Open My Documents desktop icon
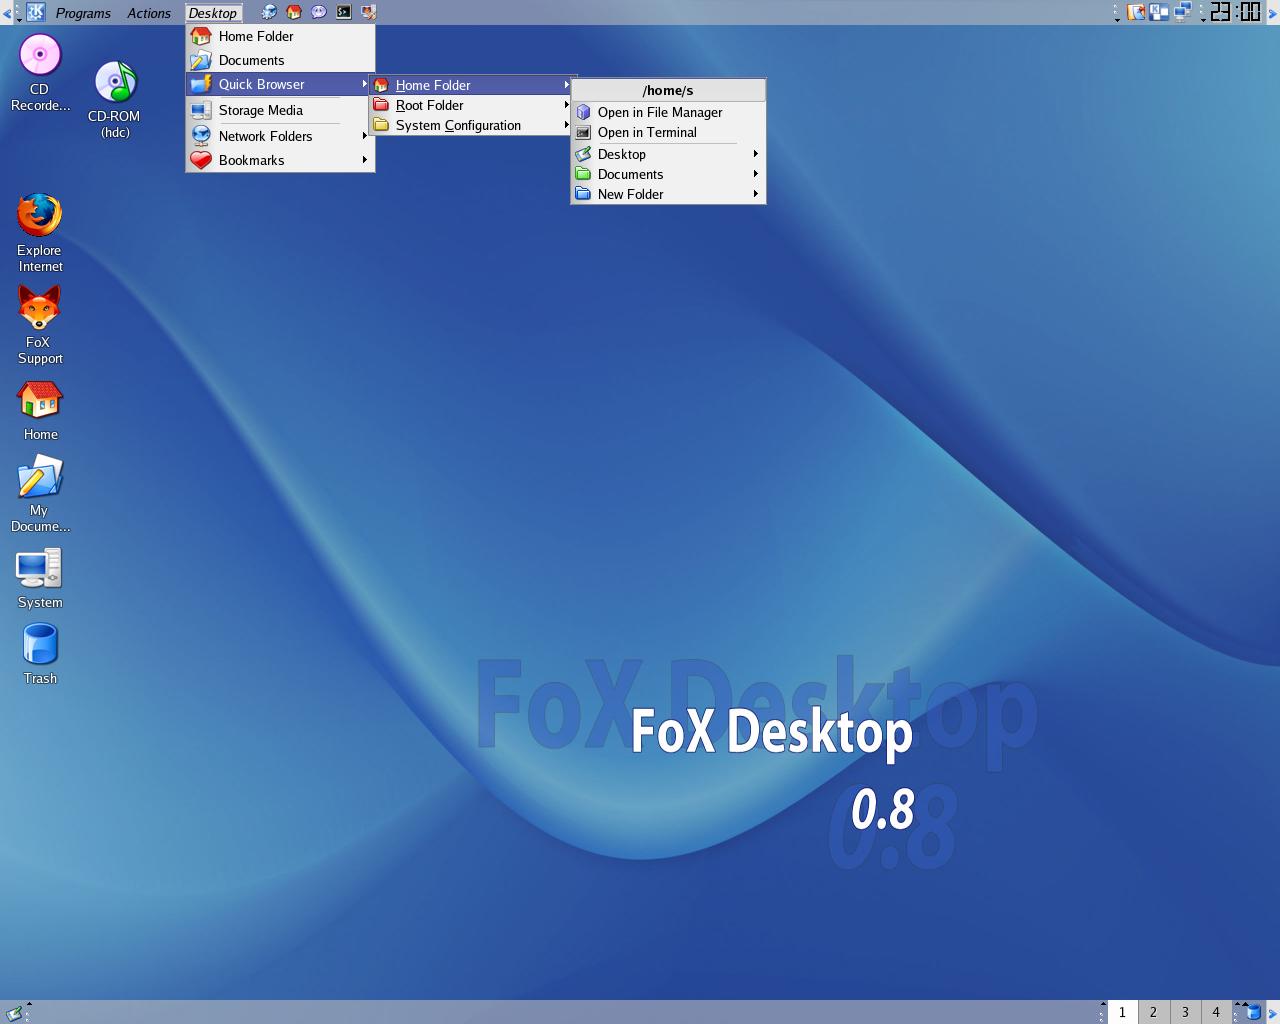1280x1024 pixels. pyautogui.click(x=40, y=494)
